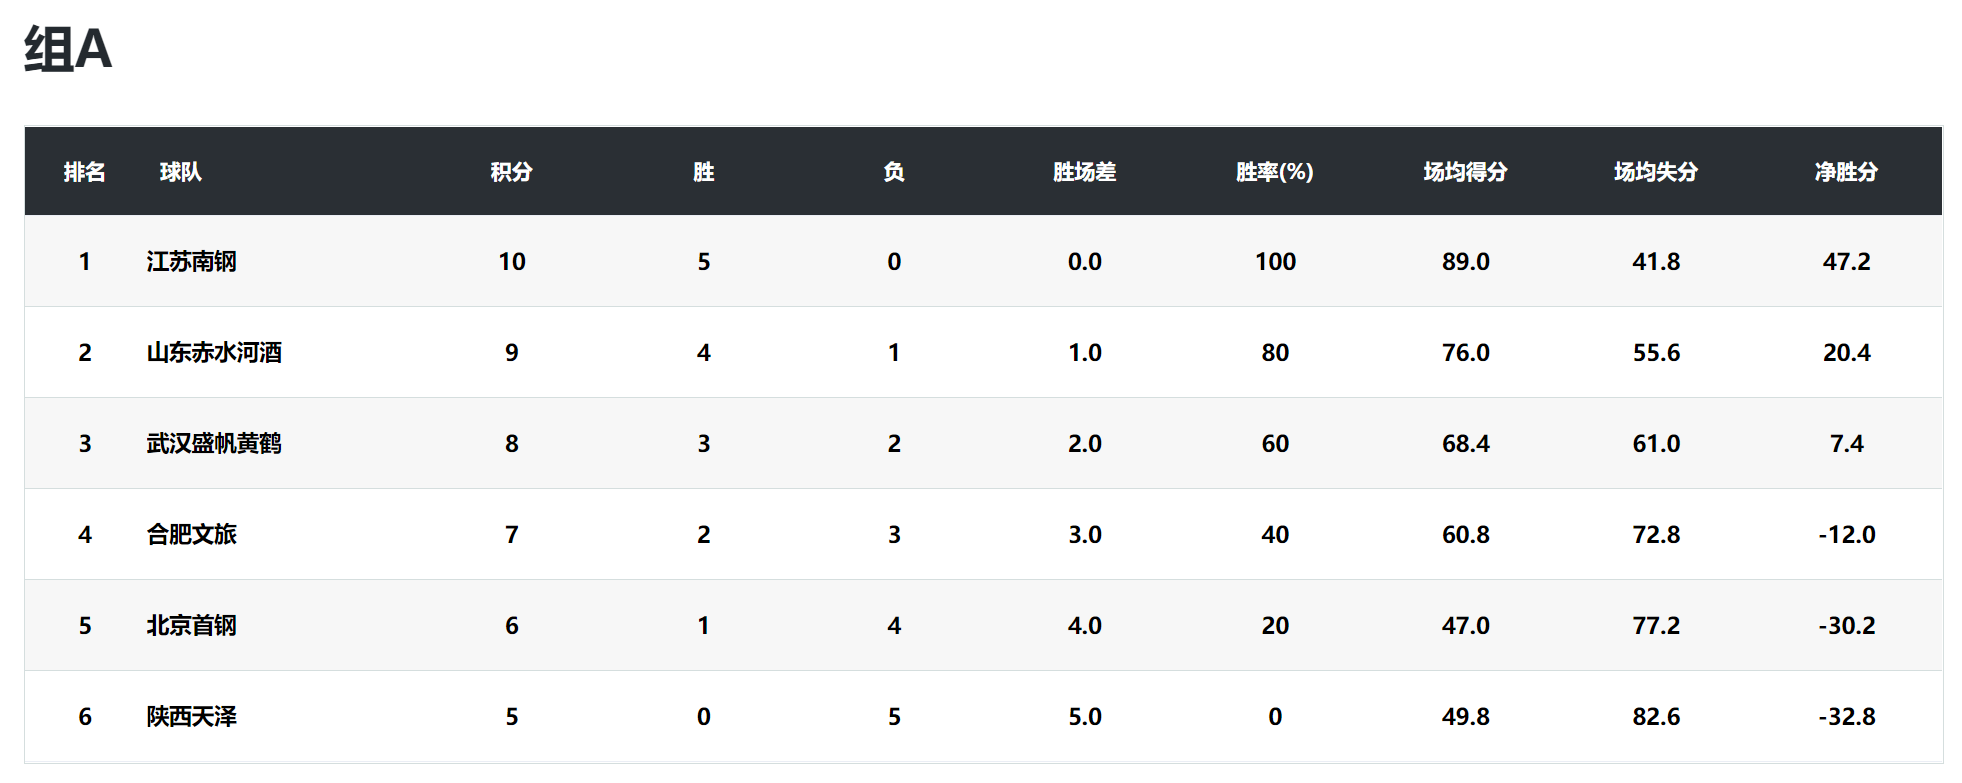The width and height of the screenshot is (1962, 783).
Task: Open the 山东赤水河酒 team link
Action: click(214, 353)
